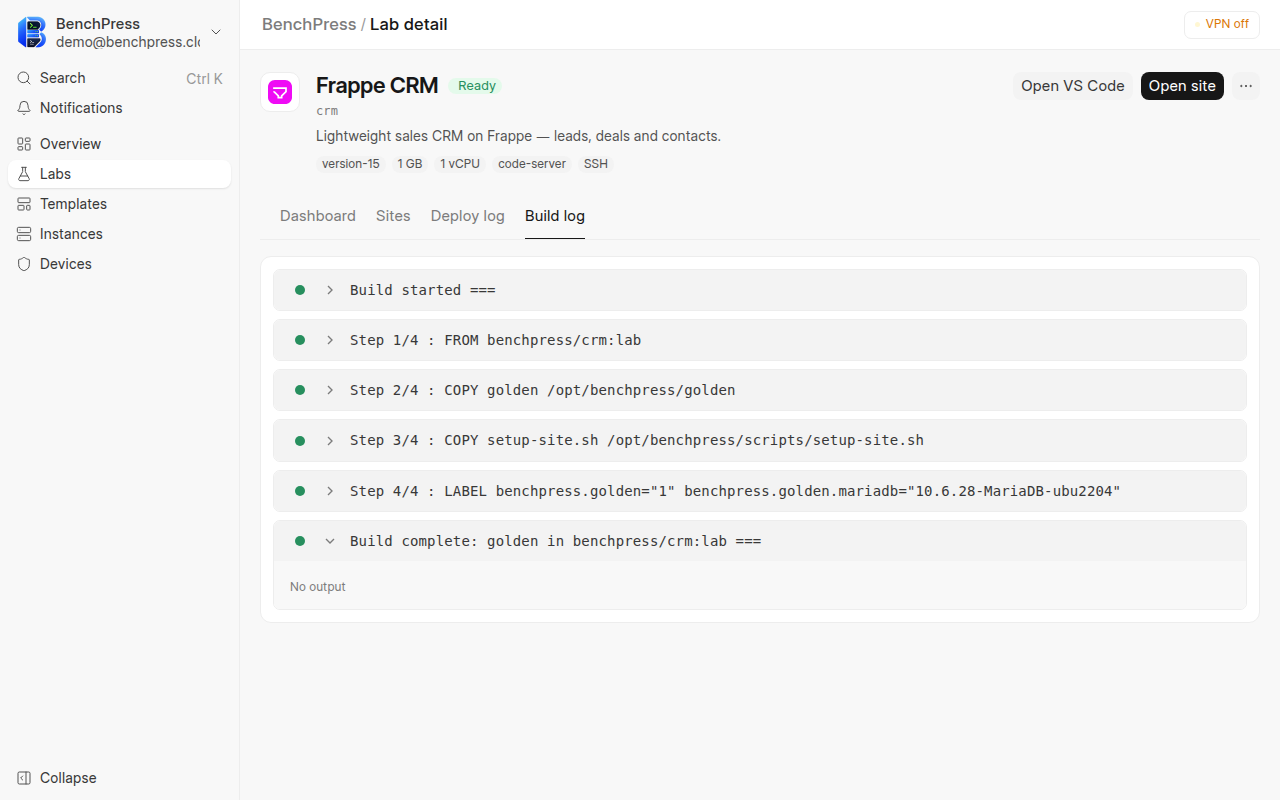Image resolution: width=1280 pixels, height=800 pixels.
Task: Open Instances in the sidebar
Action: pos(120,234)
